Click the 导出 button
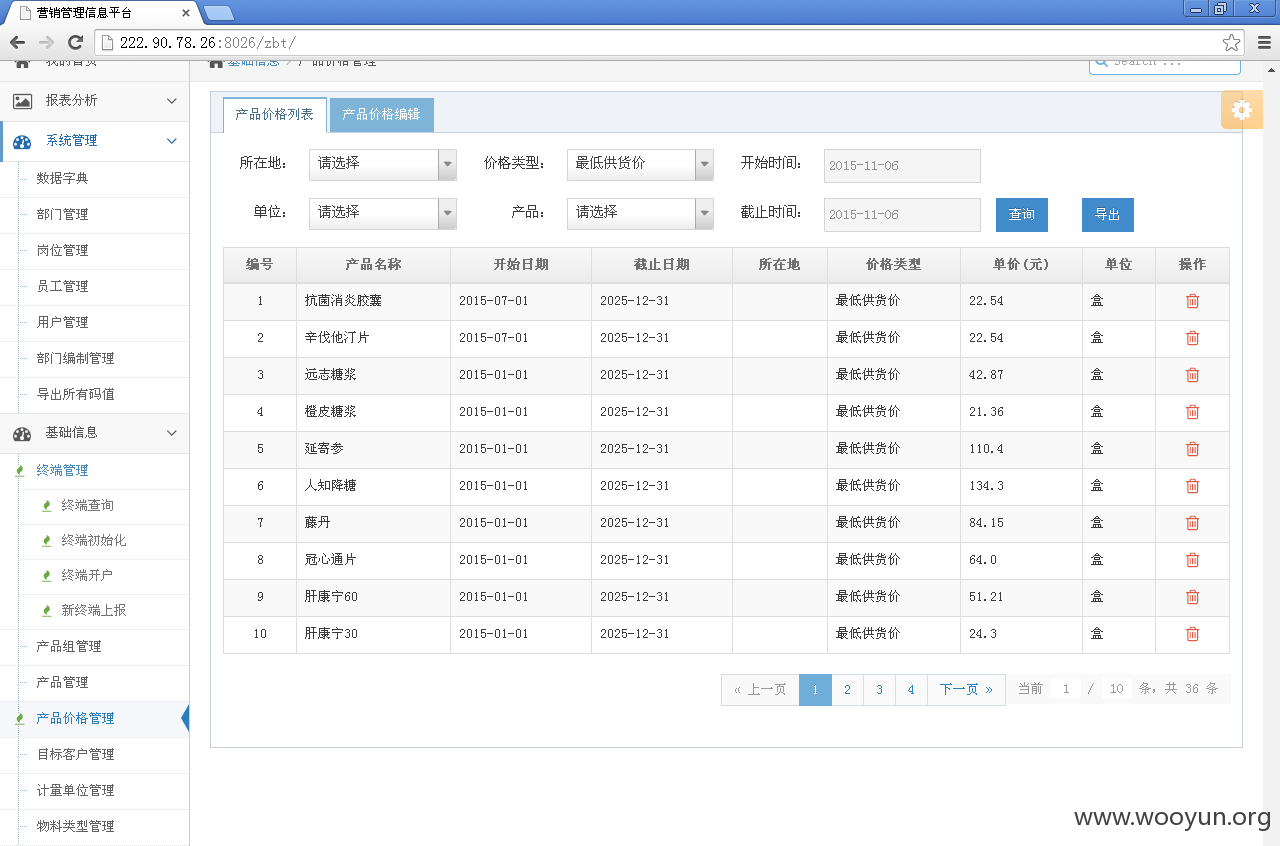The width and height of the screenshot is (1280, 846). (1108, 215)
